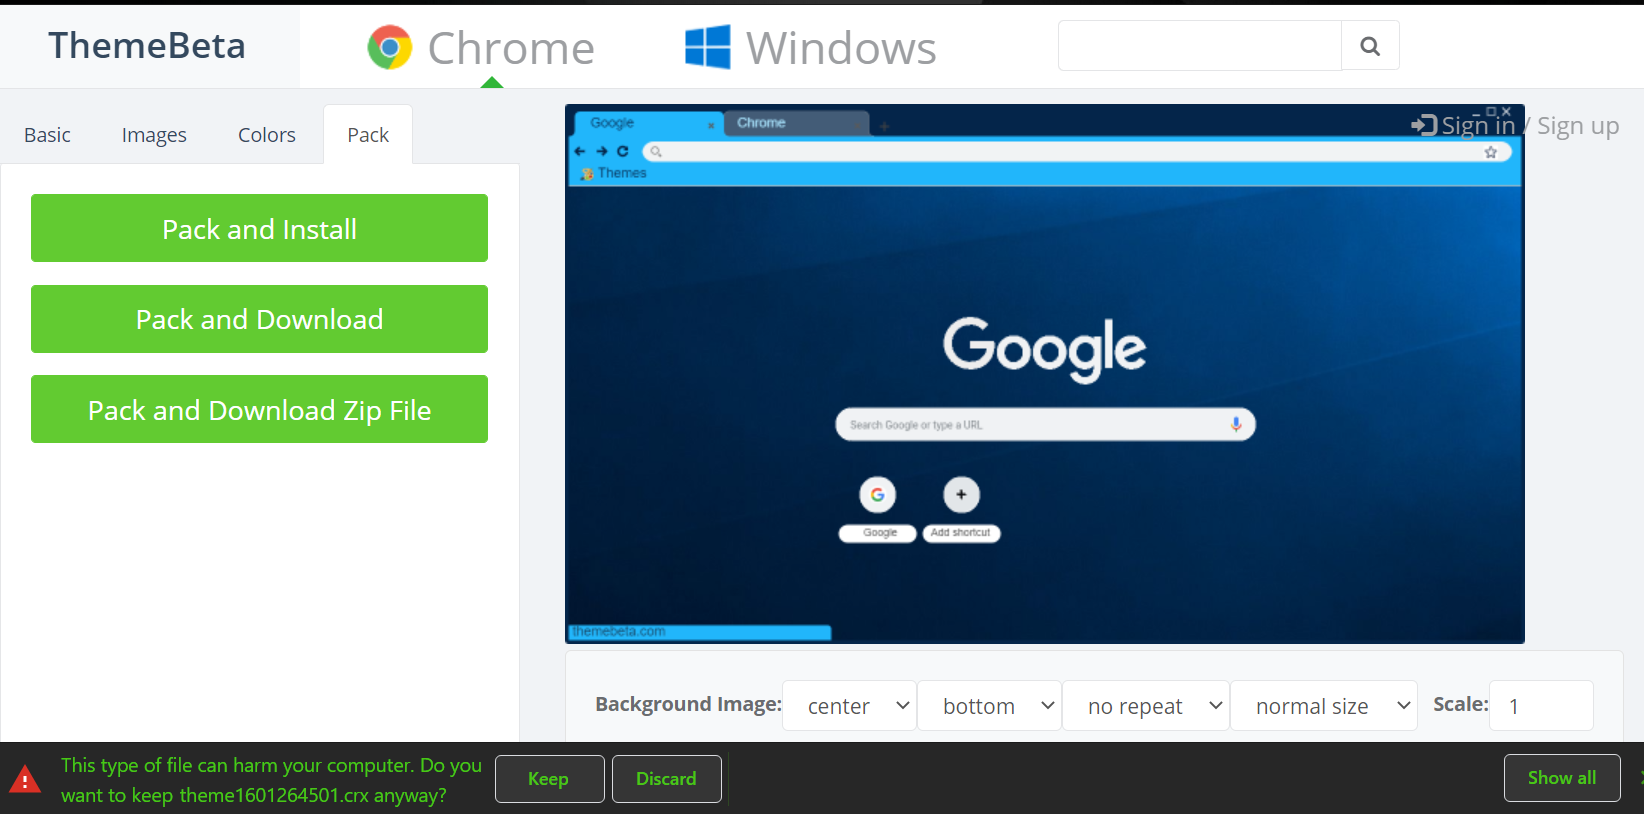
Task: Click the Google logo in the theme preview
Action: tap(1045, 348)
